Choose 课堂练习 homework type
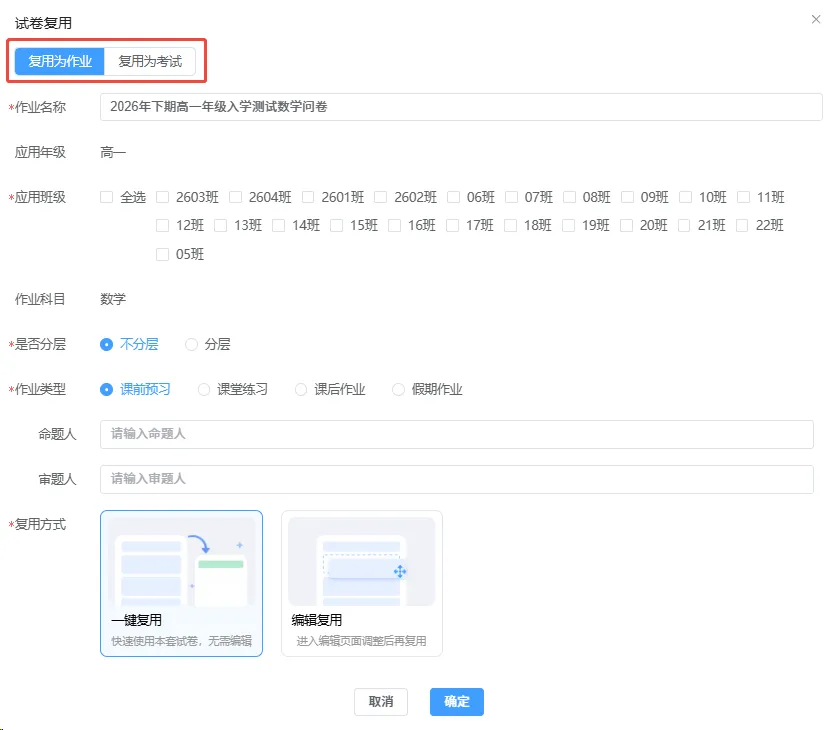 tap(204, 389)
